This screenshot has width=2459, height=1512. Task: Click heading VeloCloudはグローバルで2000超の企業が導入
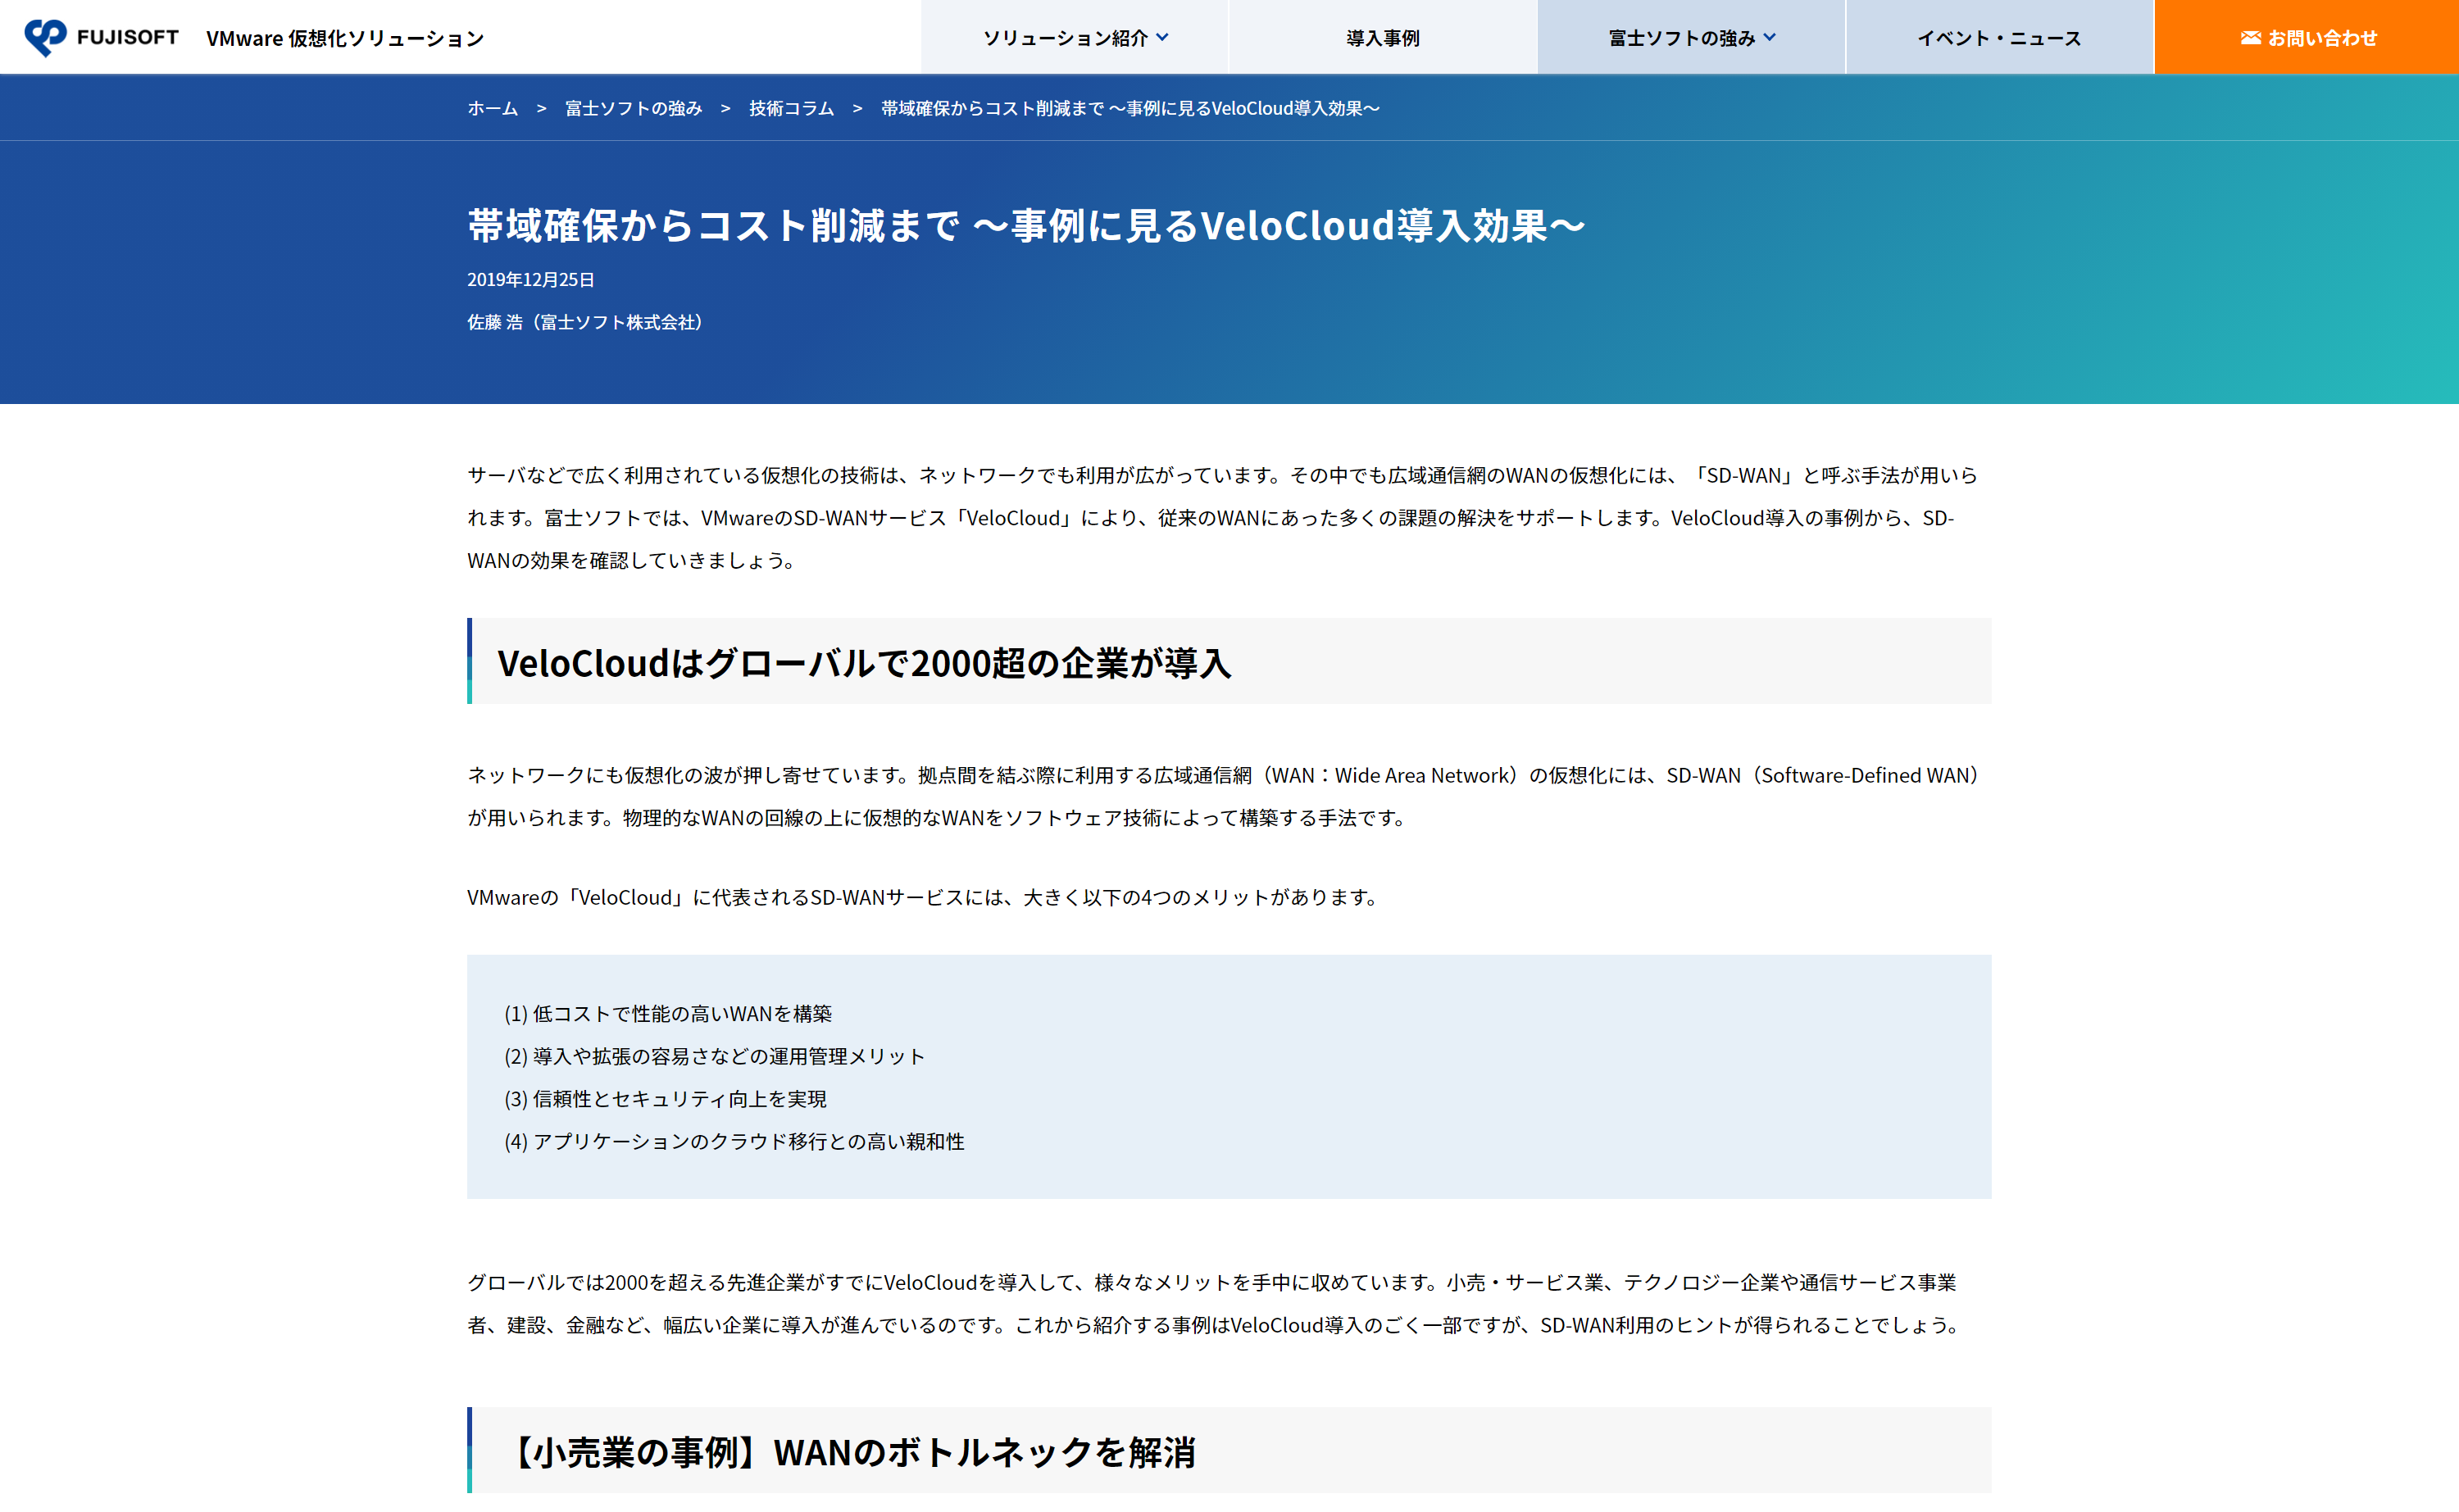click(864, 662)
